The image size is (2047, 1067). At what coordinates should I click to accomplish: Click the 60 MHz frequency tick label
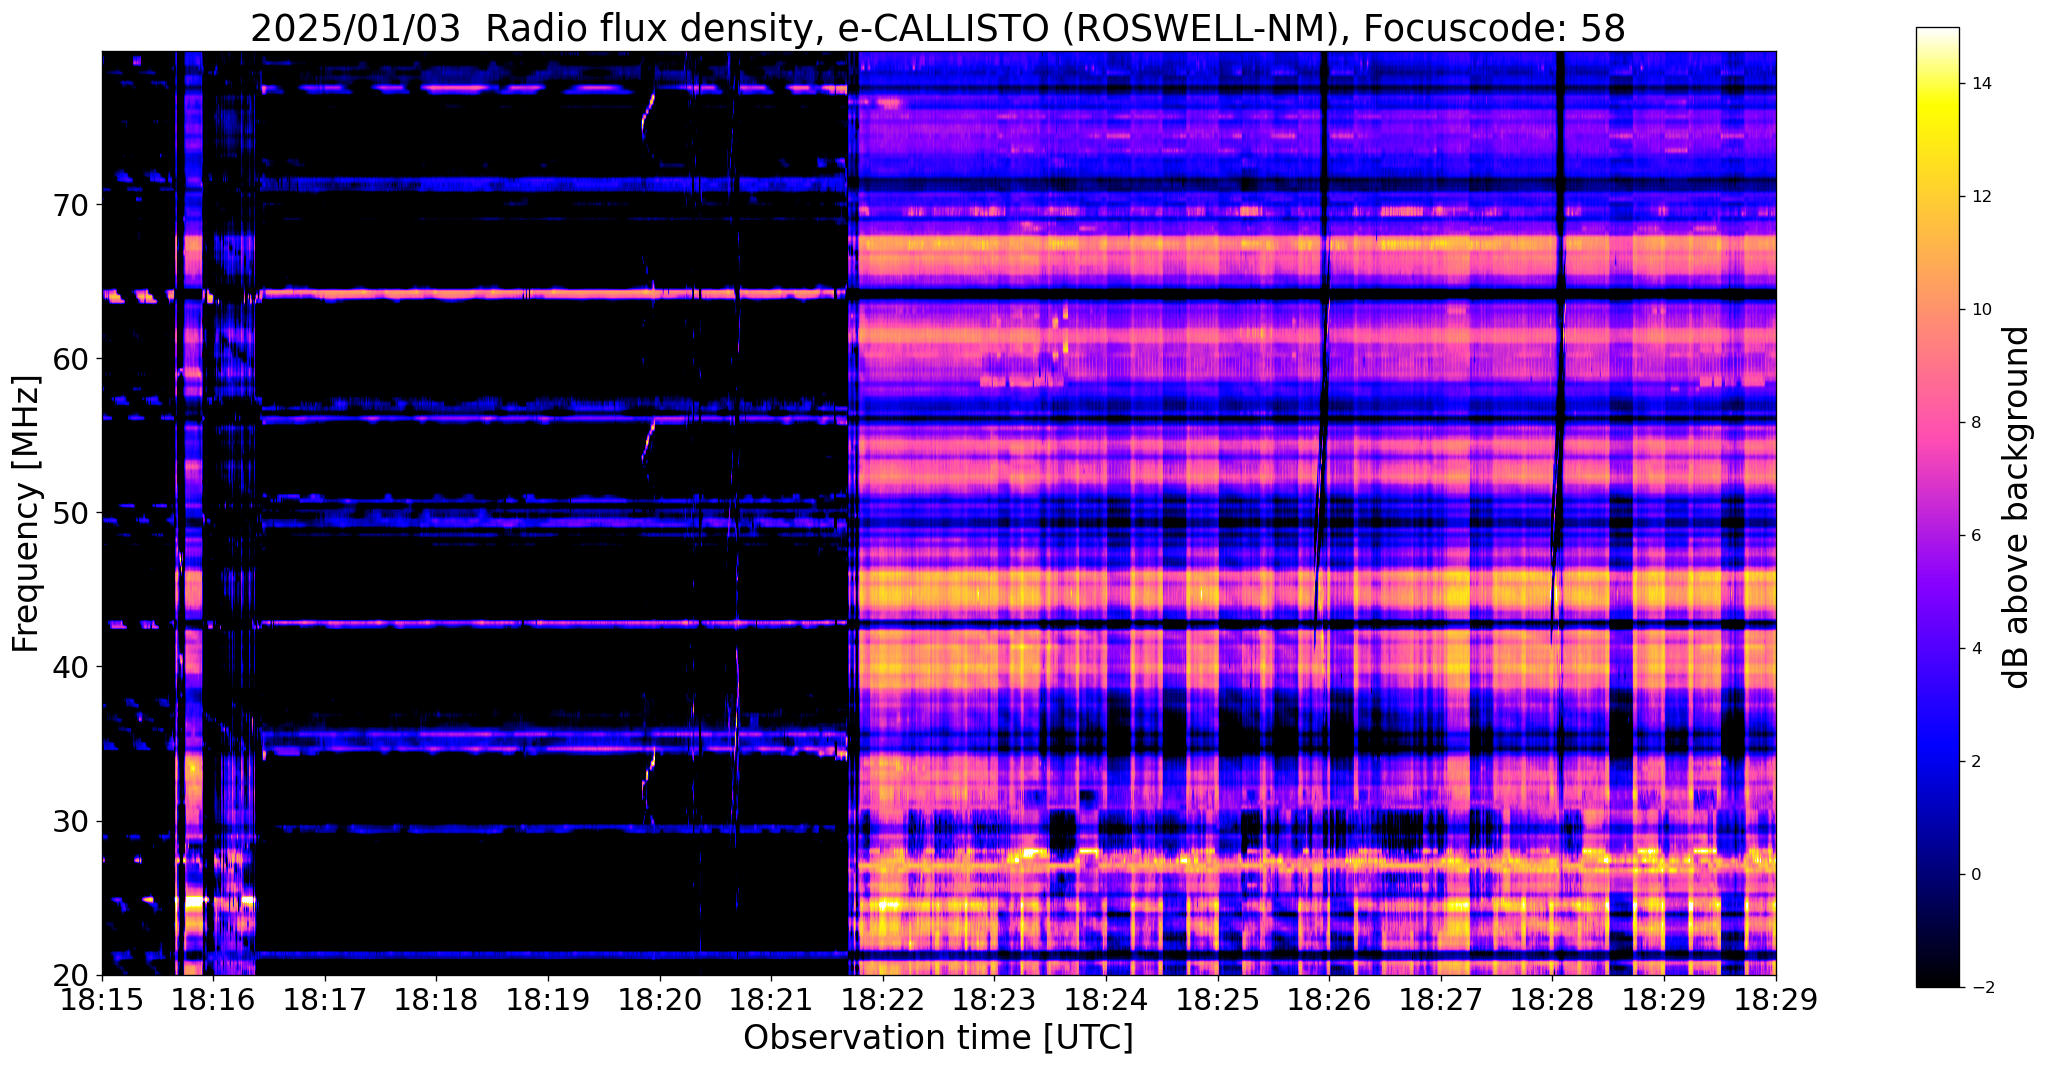72,359
